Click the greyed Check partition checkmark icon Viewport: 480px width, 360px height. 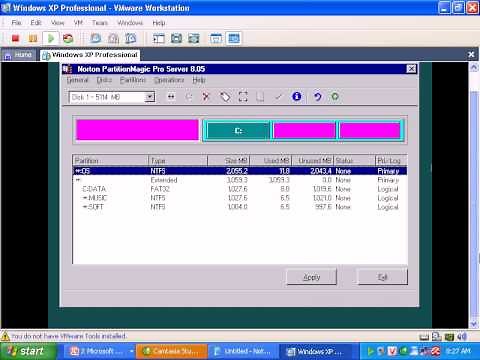(x=278, y=97)
